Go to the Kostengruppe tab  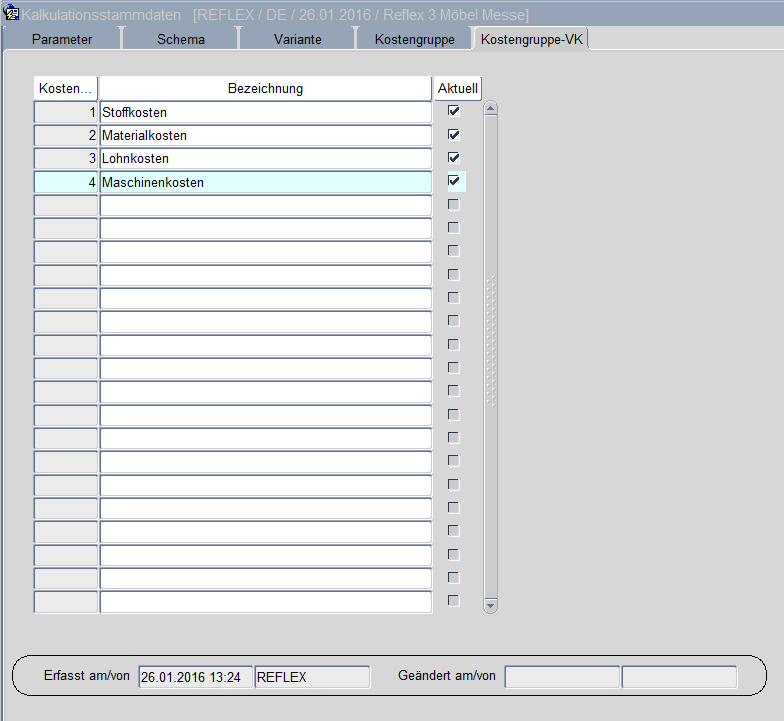(x=414, y=39)
